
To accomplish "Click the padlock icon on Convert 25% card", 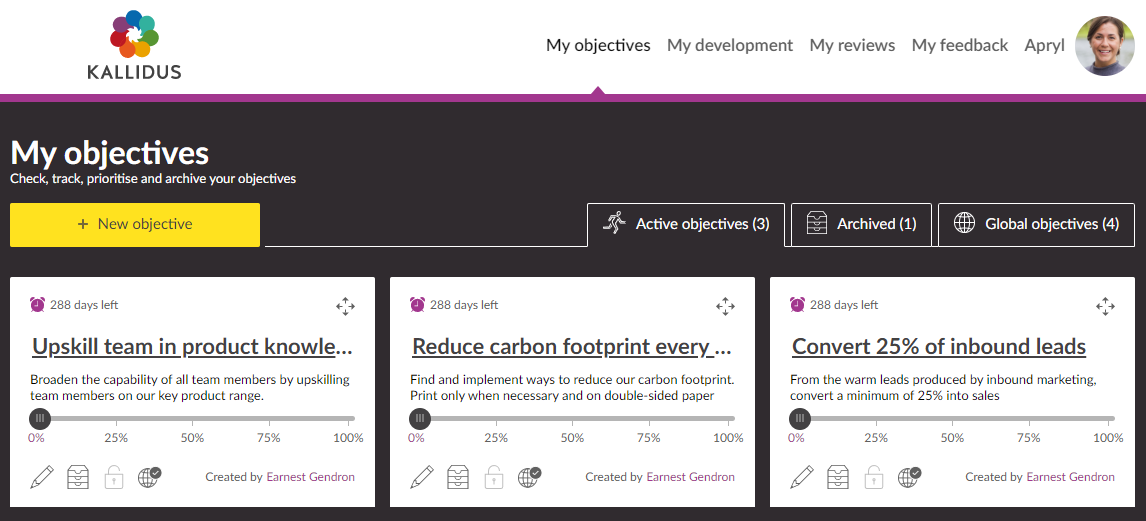I will [x=874, y=477].
